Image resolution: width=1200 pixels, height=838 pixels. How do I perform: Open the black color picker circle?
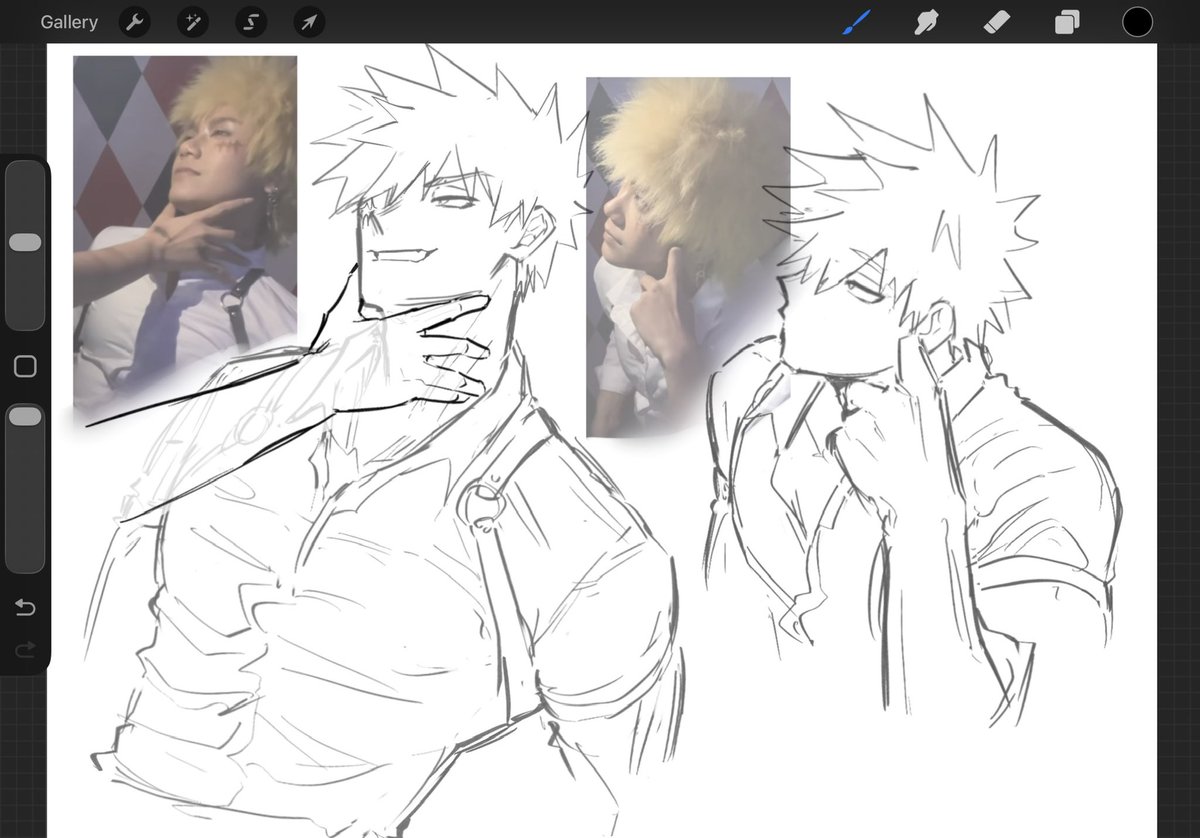pyautogui.click(x=1137, y=22)
